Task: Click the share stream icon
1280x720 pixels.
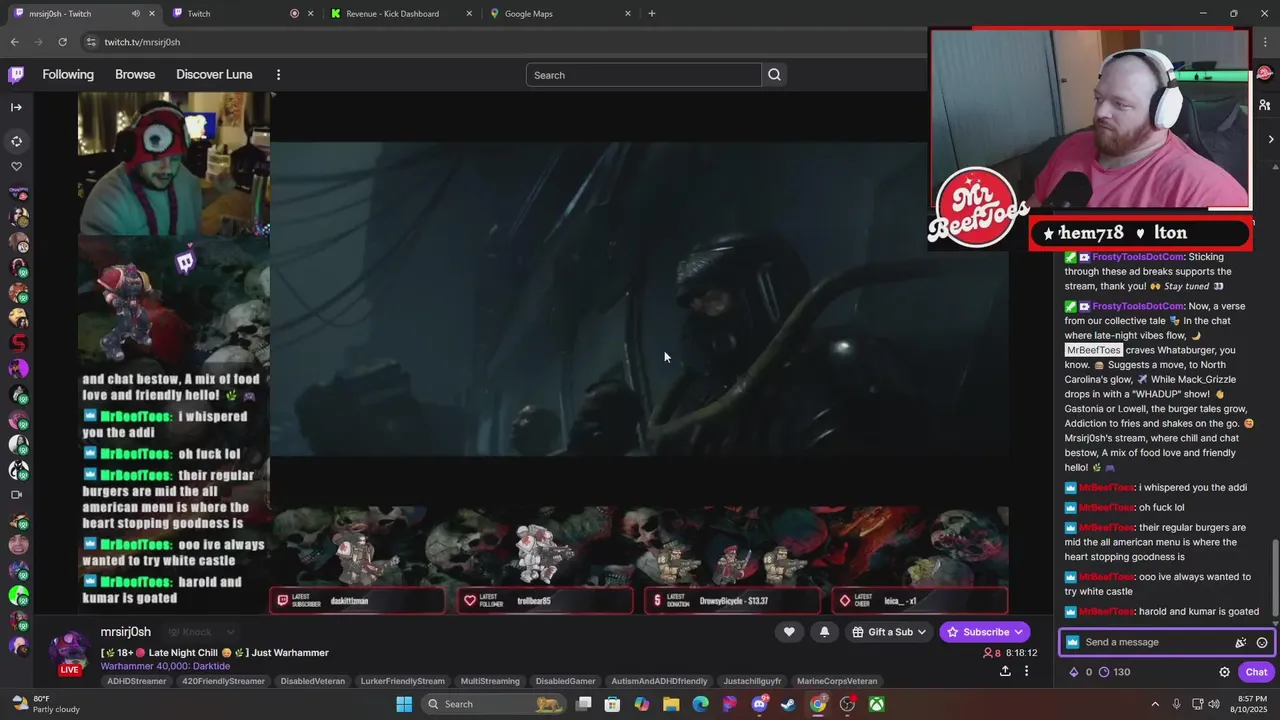Action: click(1005, 671)
